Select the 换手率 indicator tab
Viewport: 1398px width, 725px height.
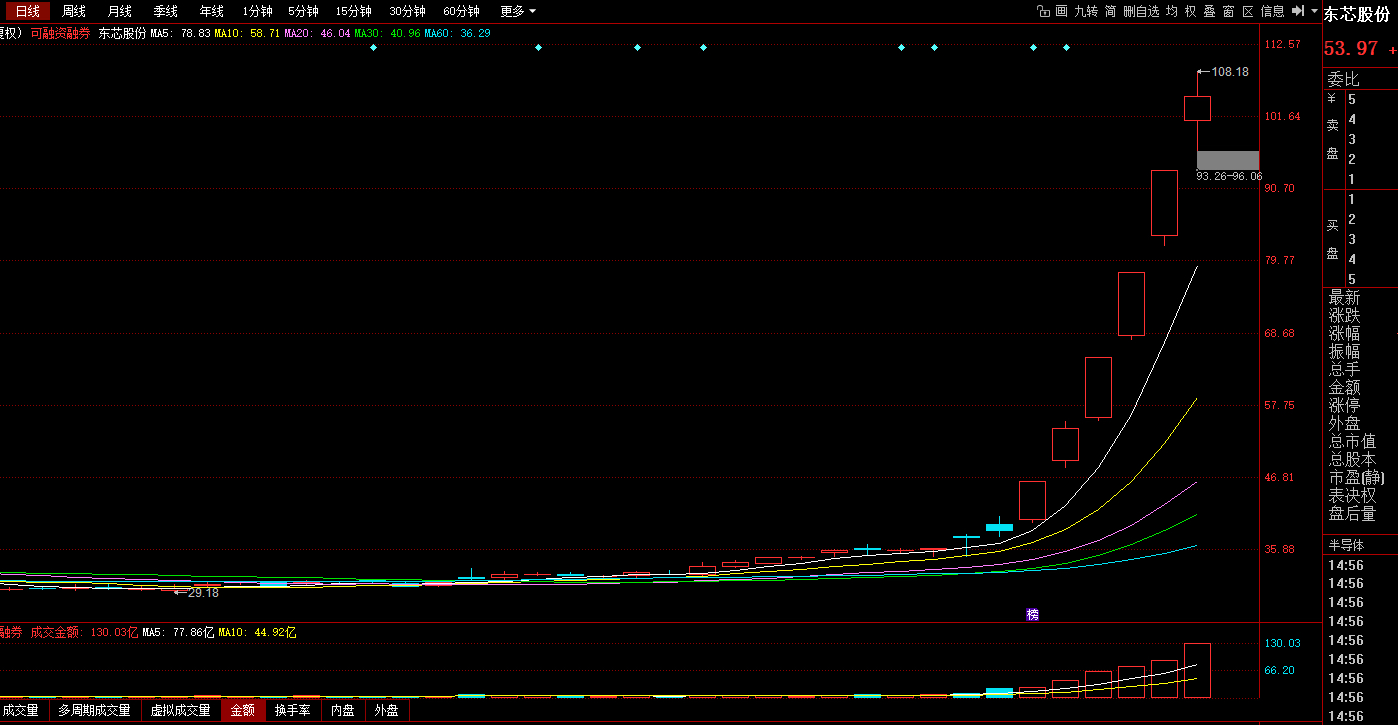[x=293, y=711]
